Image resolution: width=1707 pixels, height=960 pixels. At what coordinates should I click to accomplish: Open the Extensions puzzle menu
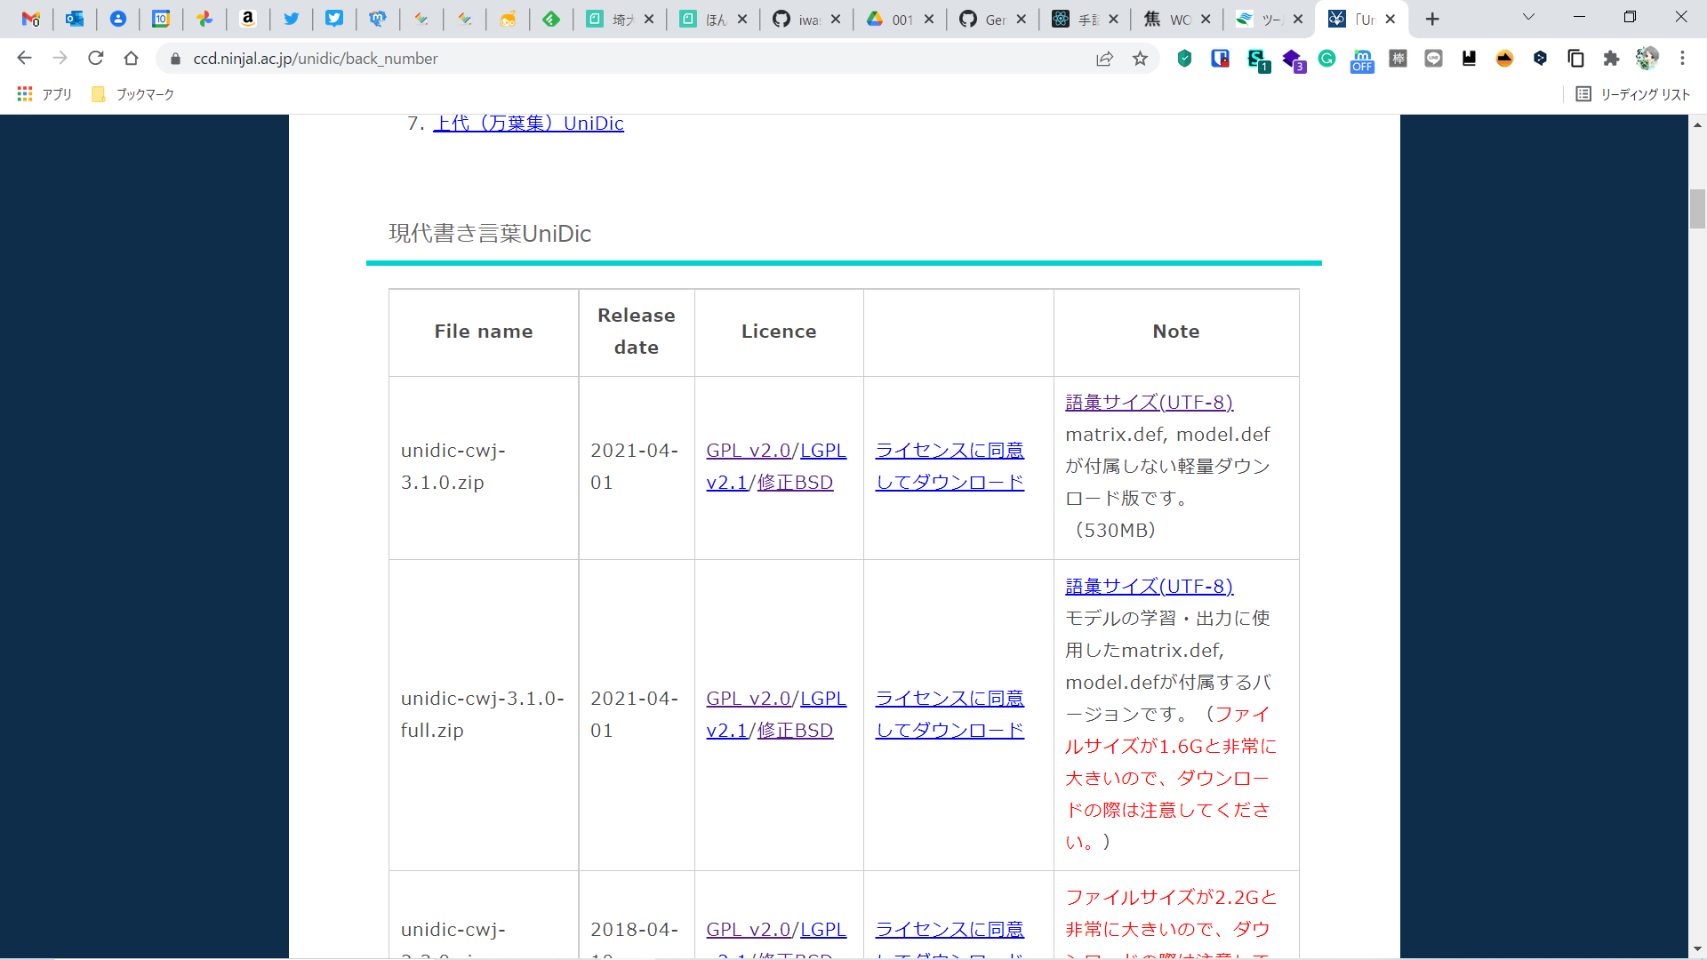click(x=1611, y=59)
